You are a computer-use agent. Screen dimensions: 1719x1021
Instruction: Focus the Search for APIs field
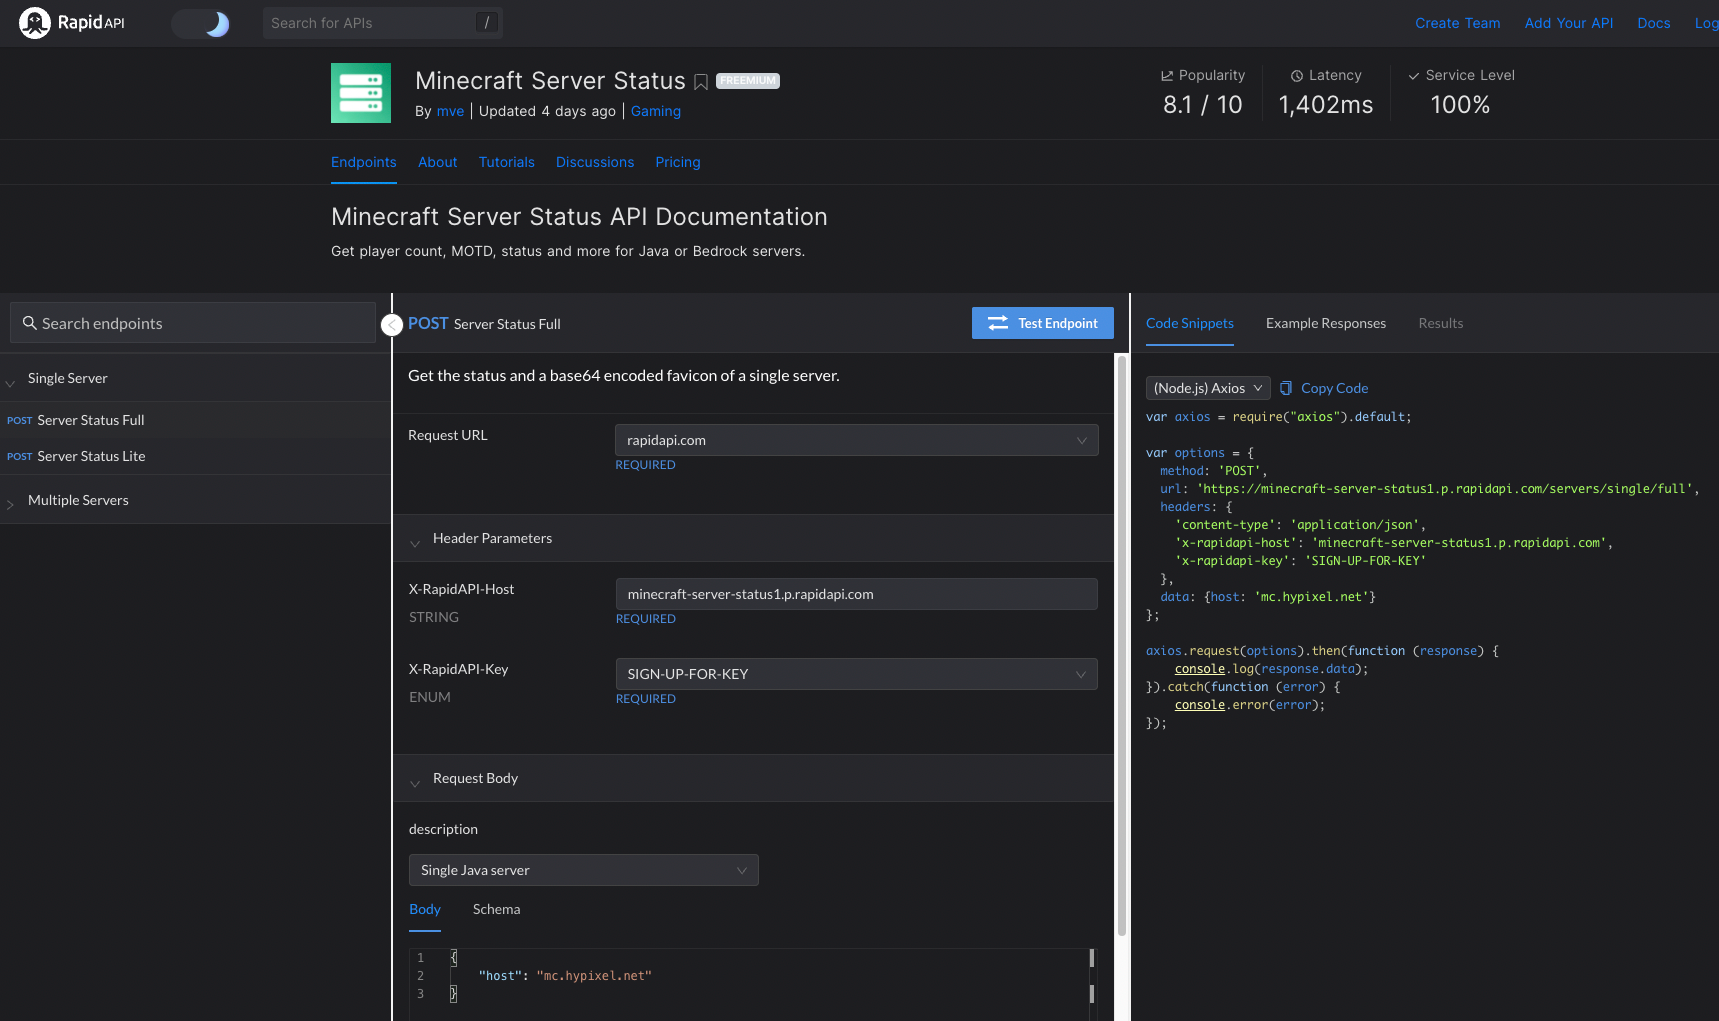click(382, 23)
